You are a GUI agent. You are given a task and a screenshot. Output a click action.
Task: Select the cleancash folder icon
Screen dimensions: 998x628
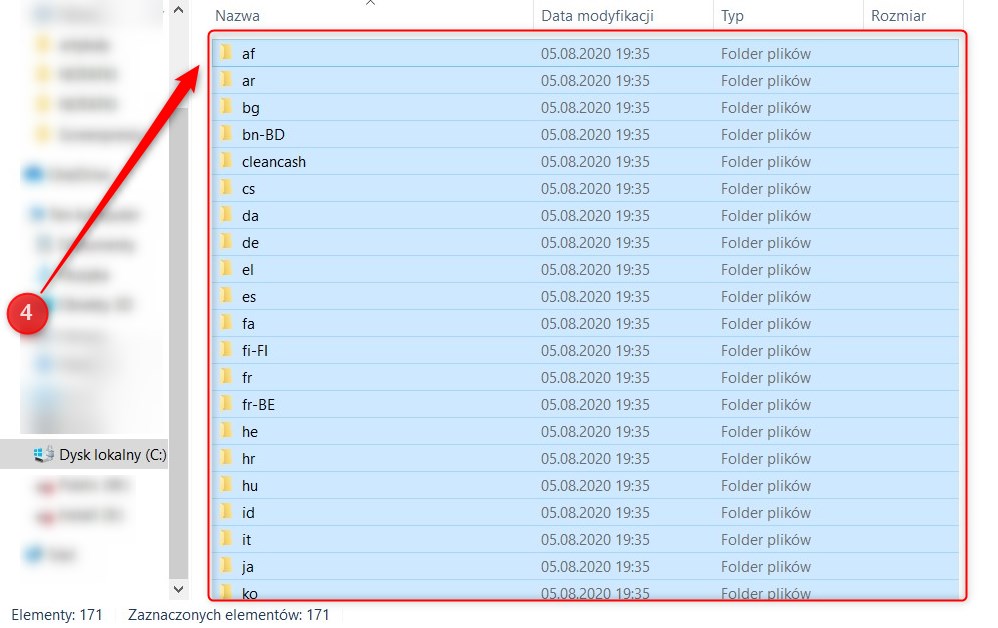click(226, 161)
